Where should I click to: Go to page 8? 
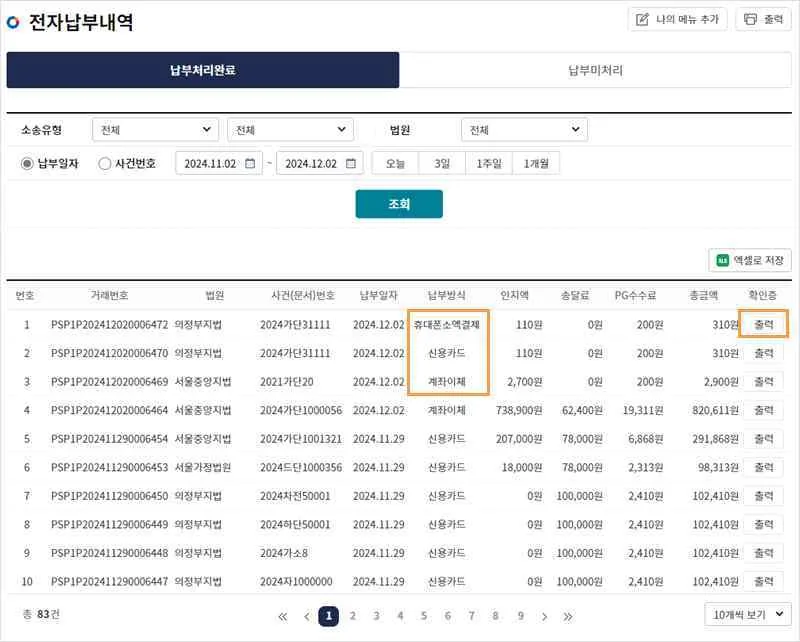pos(495,616)
